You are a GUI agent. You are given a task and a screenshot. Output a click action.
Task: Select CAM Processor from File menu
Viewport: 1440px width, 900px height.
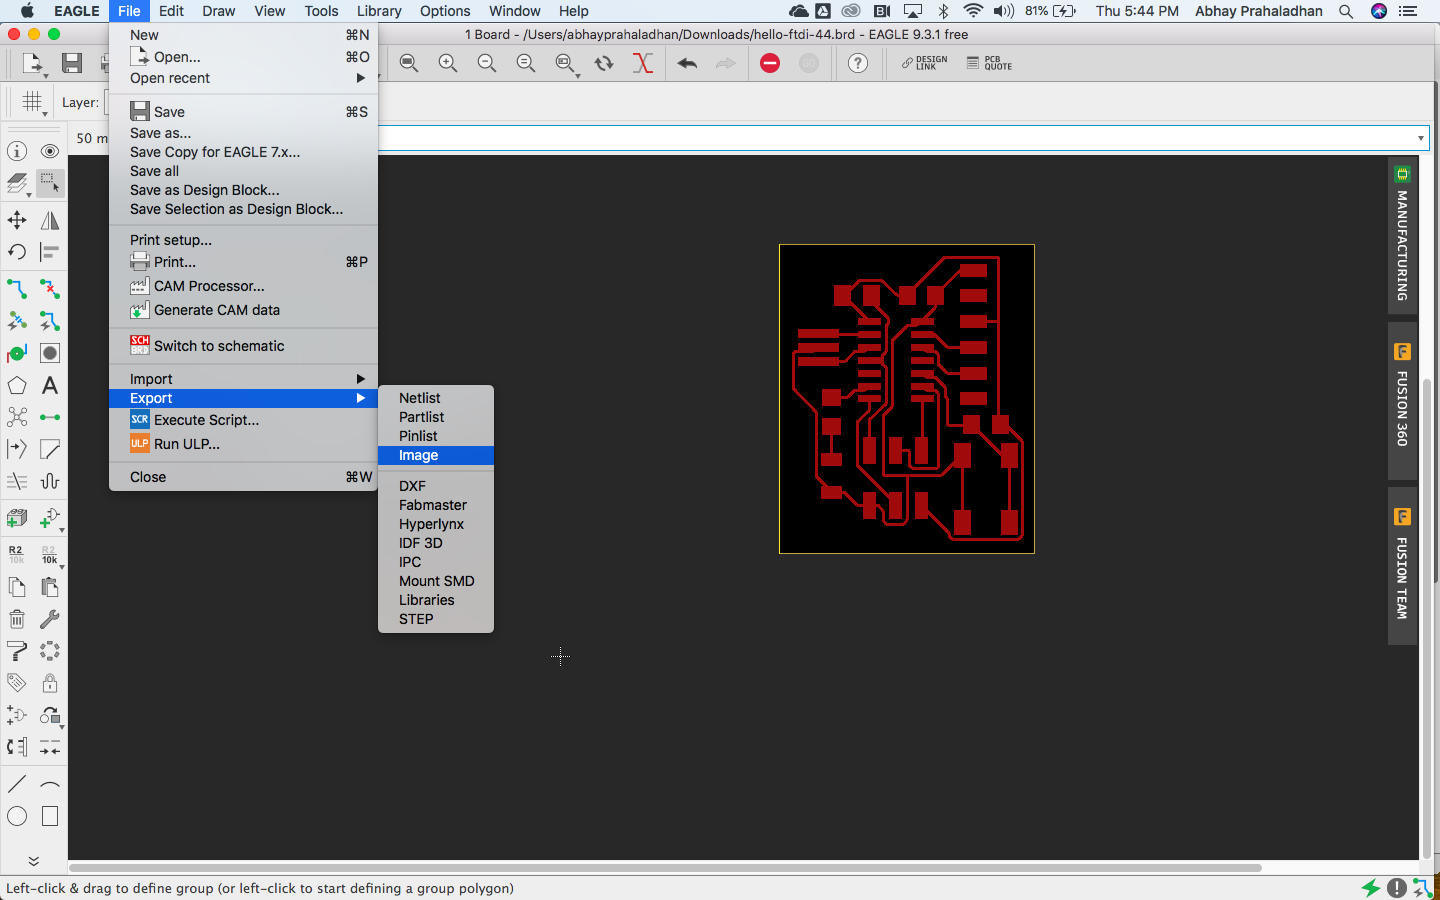coord(209,286)
